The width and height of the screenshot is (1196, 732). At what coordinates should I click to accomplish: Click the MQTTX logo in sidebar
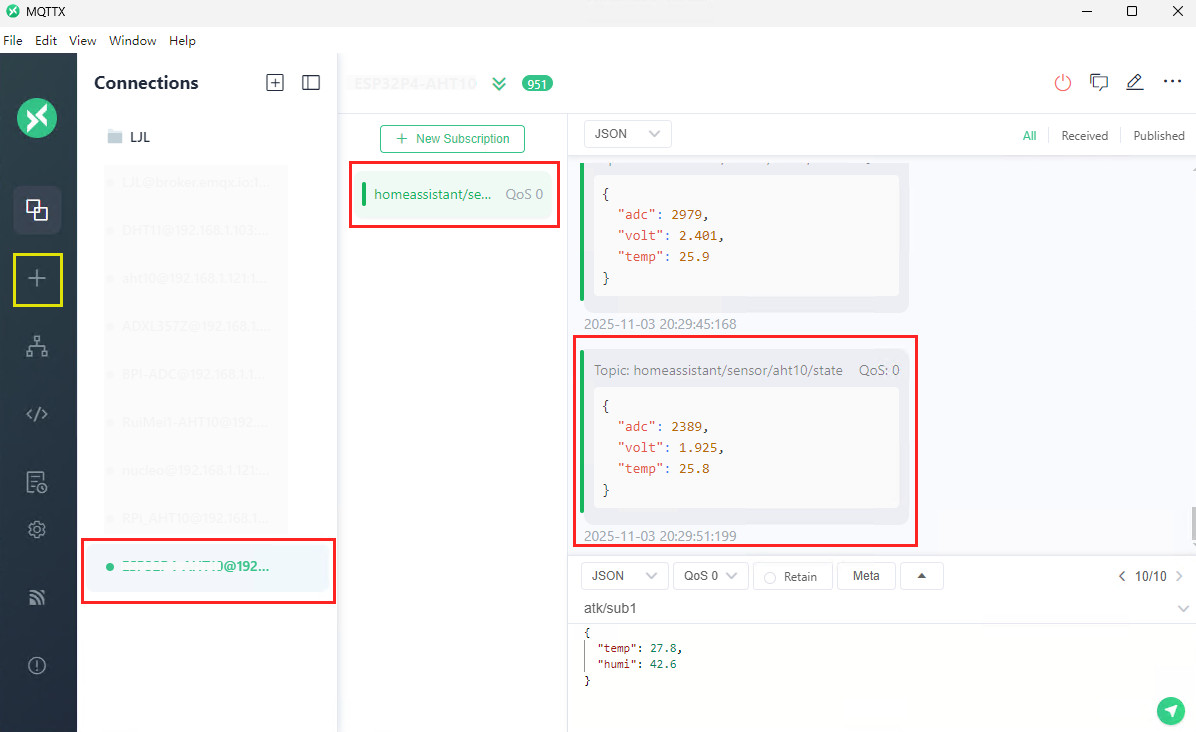click(37, 118)
